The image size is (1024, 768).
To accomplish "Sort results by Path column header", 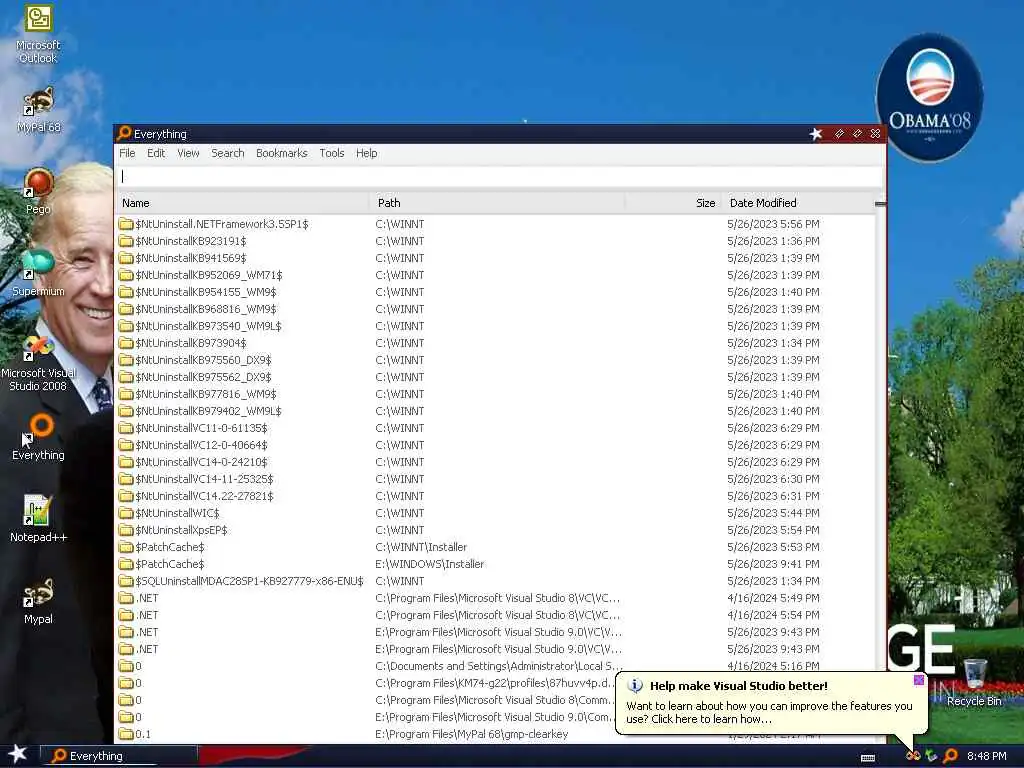I will [498, 203].
